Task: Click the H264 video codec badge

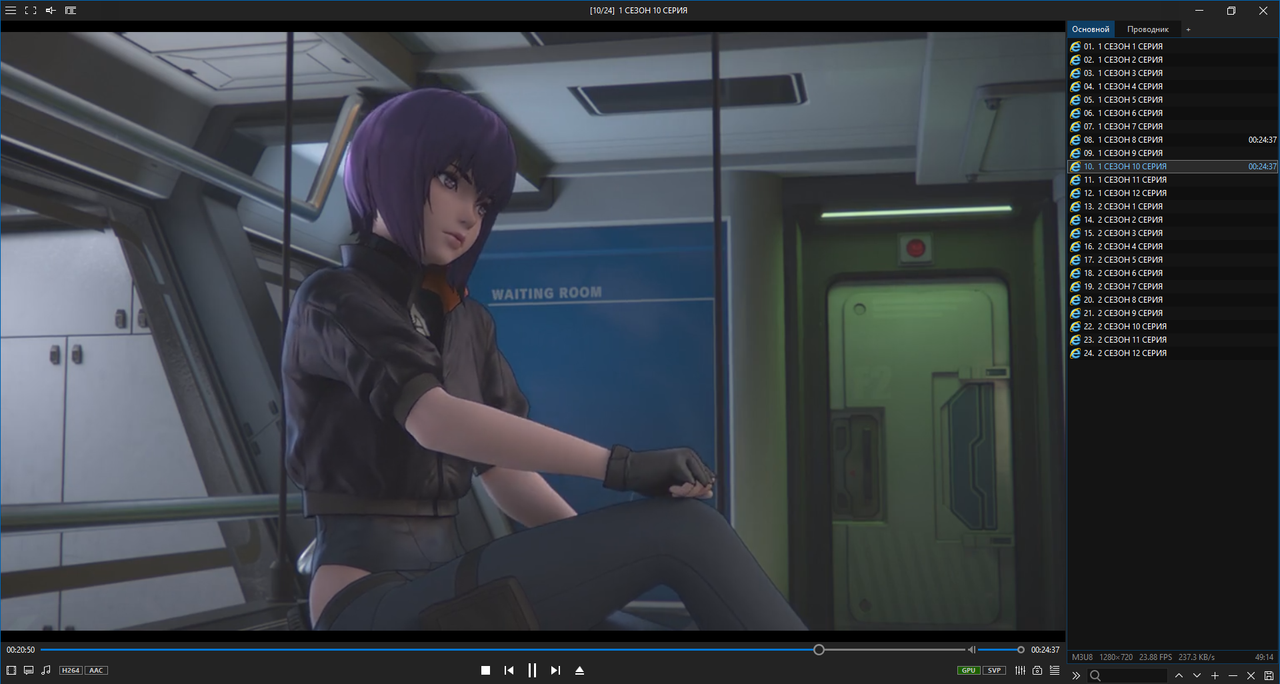Action: 70,670
